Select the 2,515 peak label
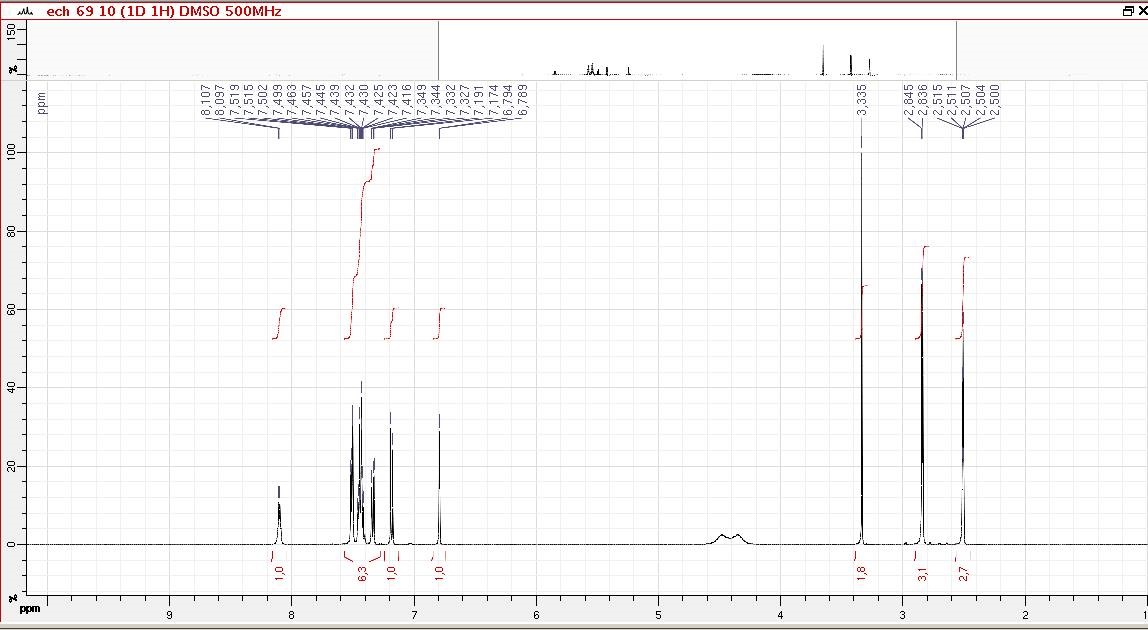The image size is (1148, 630). click(x=937, y=100)
